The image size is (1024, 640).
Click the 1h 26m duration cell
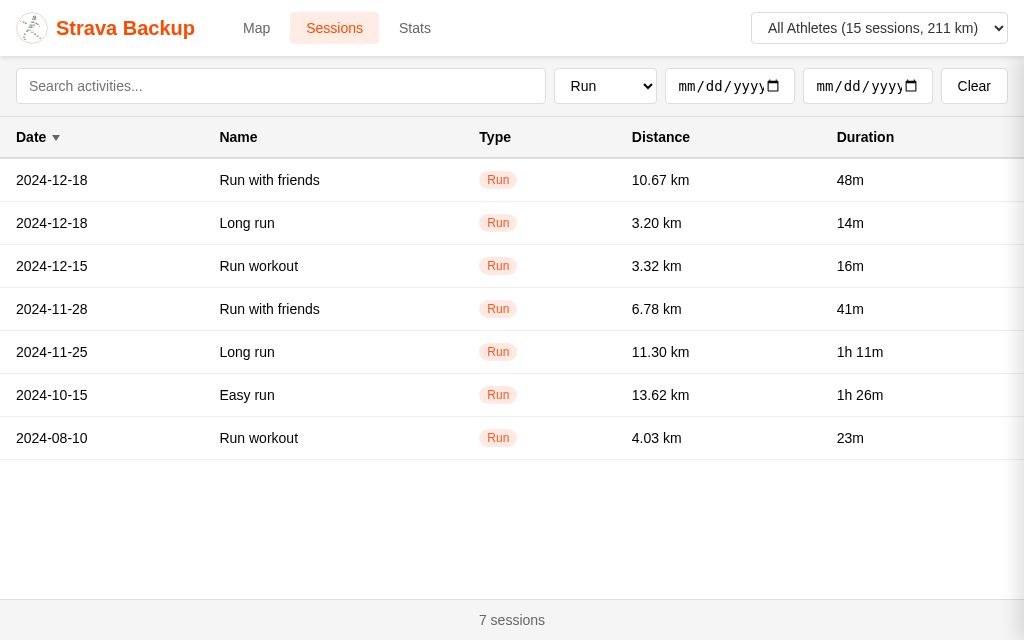point(859,395)
